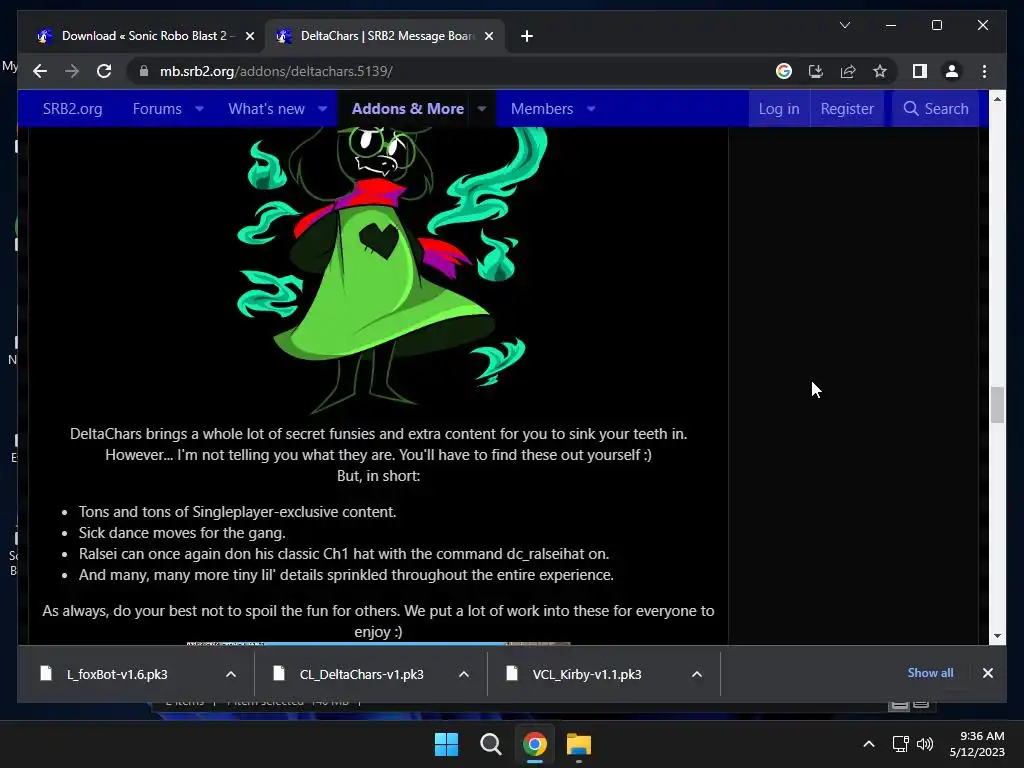The height and width of the screenshot is (768, 1024).
Task: Open the Forums nav item
Action: pyautogui.click(x=157, y=108)
